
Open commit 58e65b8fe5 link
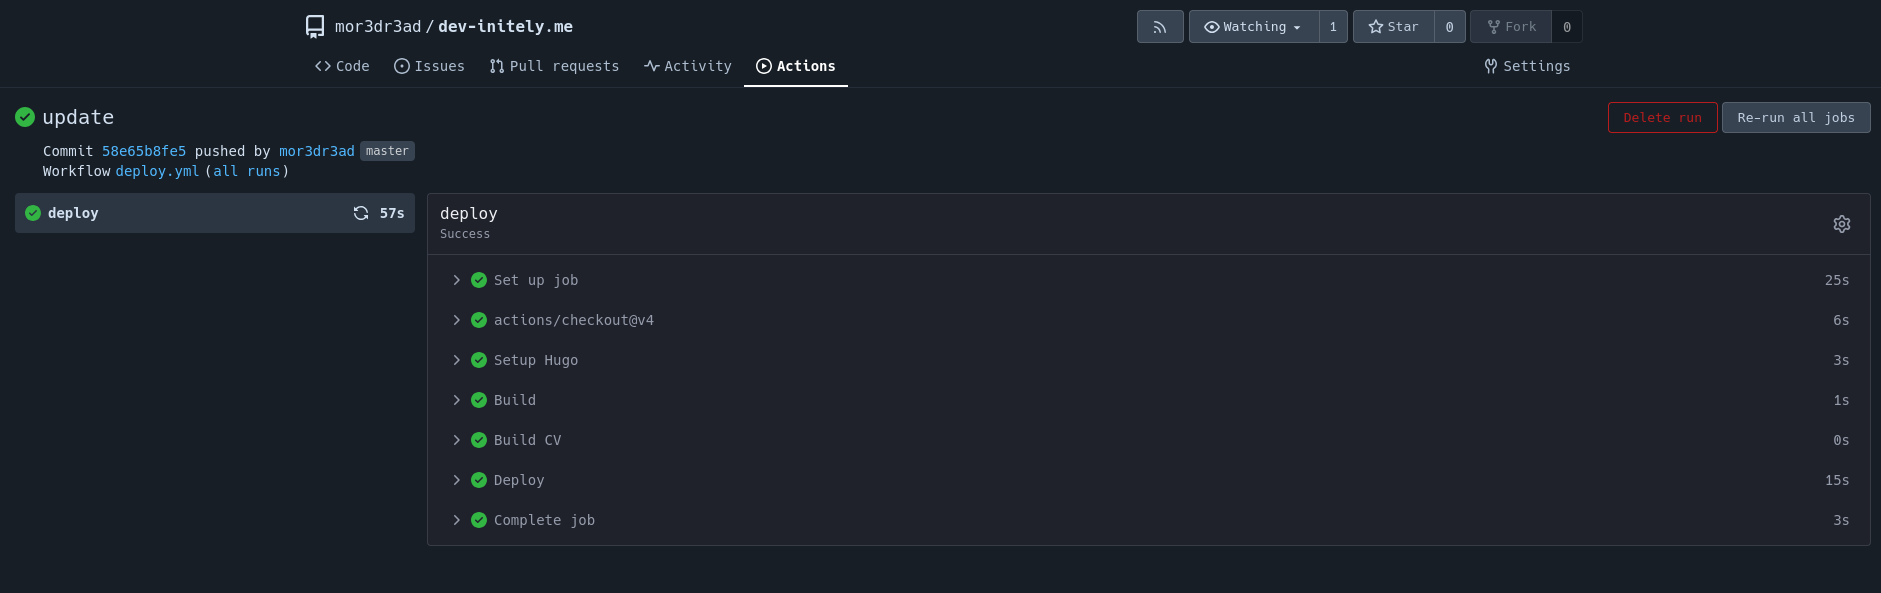click(x=144, y=151)
